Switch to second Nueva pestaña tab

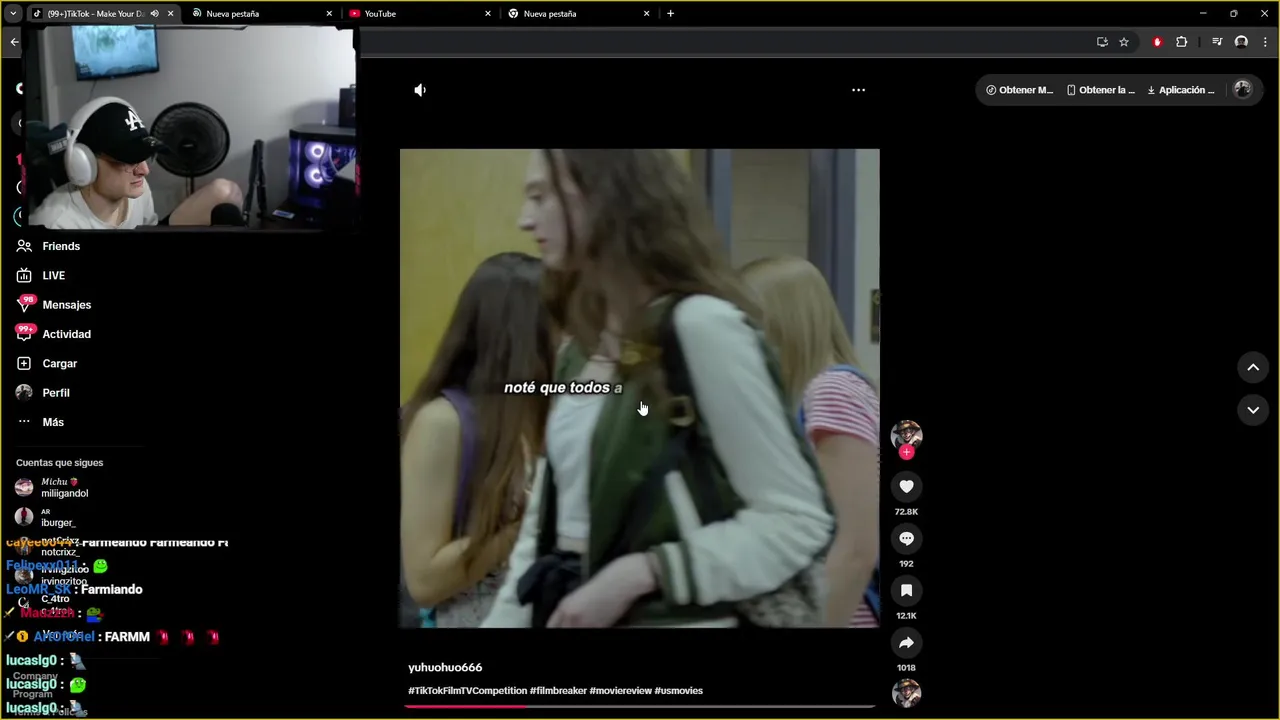point(578,14)
